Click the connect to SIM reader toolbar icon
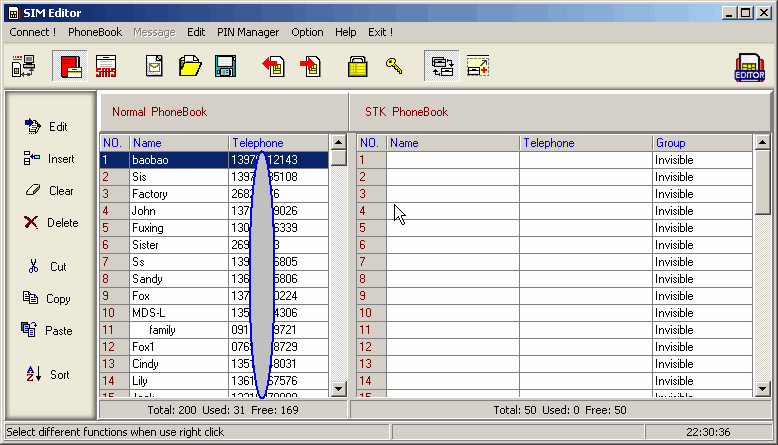Screen dimensions: 778x445 [x=23, y=66]
